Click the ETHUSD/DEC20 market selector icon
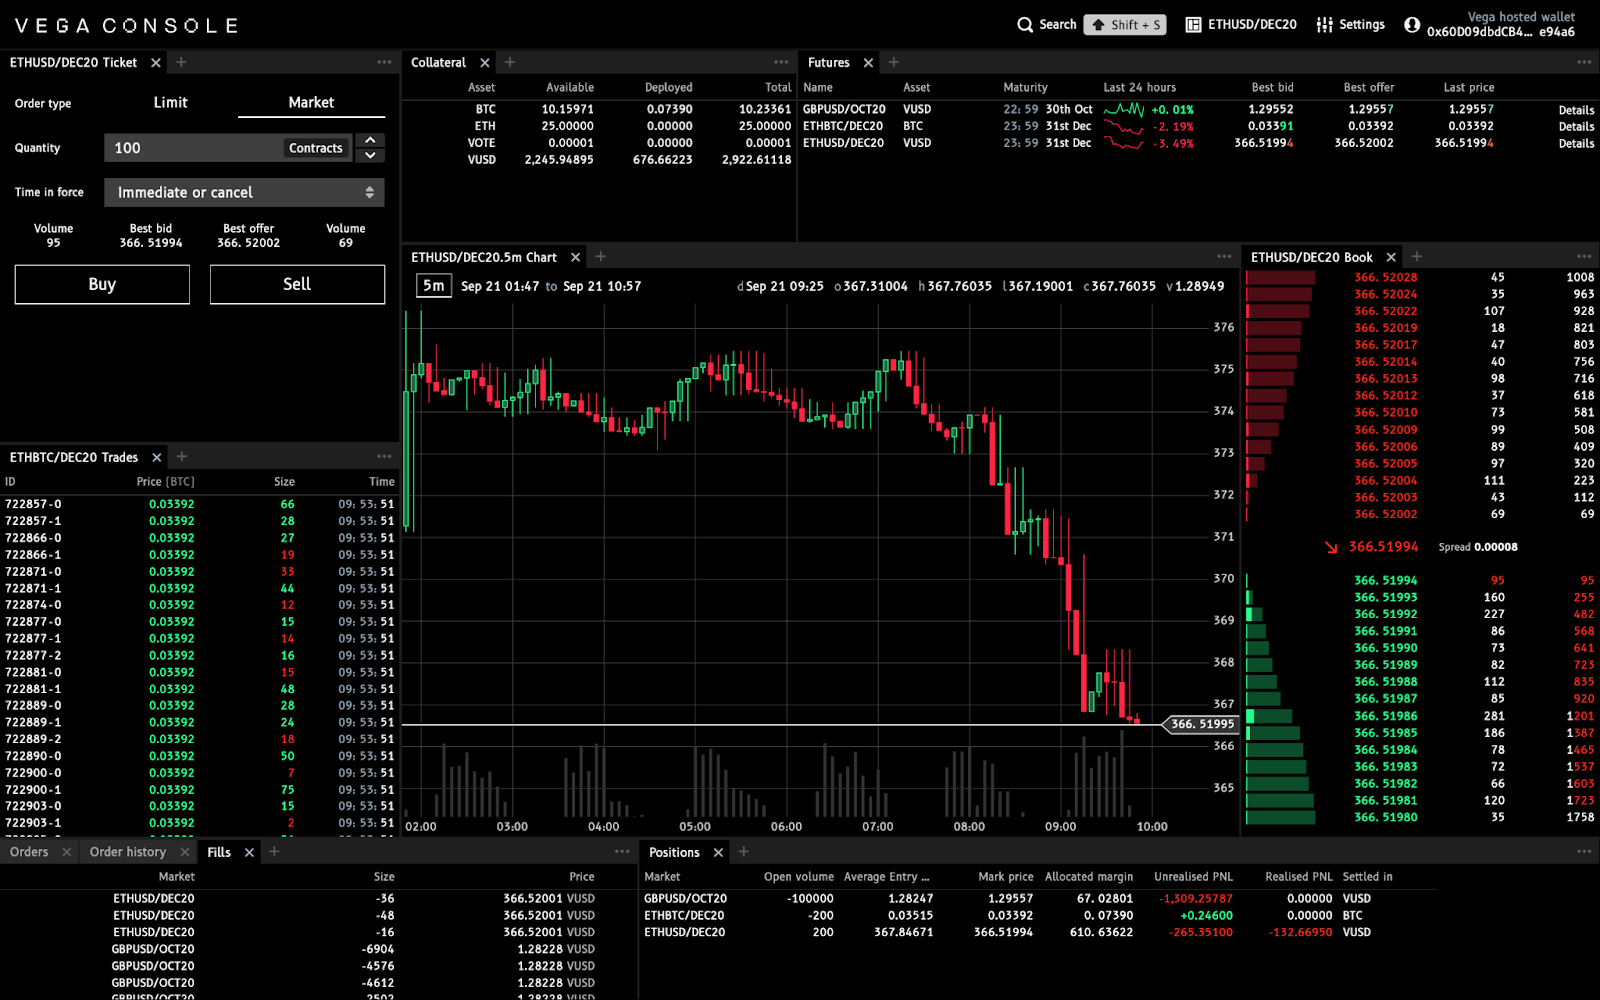Viewport: 1600px width, 1000px height. 1193,25
